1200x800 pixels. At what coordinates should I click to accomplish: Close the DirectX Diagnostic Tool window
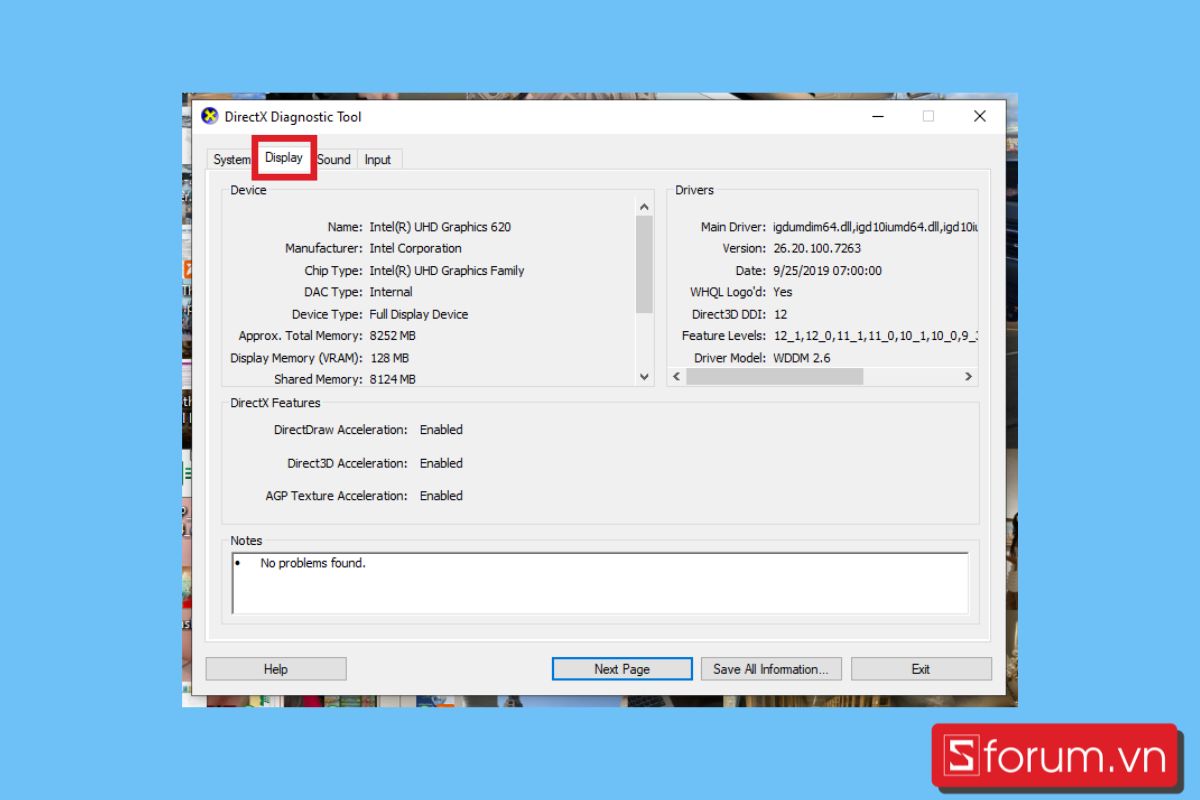[979, 116]
